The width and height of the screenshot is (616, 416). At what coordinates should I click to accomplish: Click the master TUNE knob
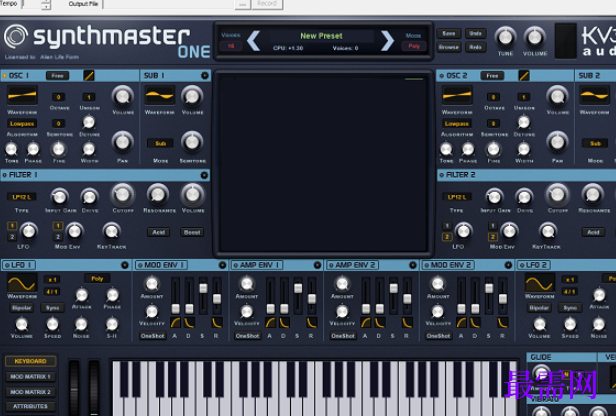(505, 37)
